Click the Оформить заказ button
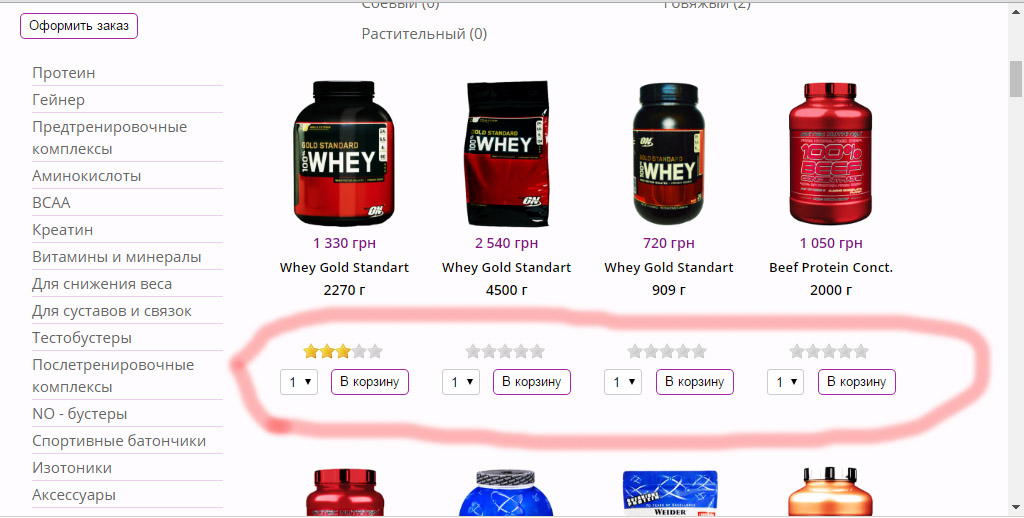The image size is (1024, 518). [79, 26]
